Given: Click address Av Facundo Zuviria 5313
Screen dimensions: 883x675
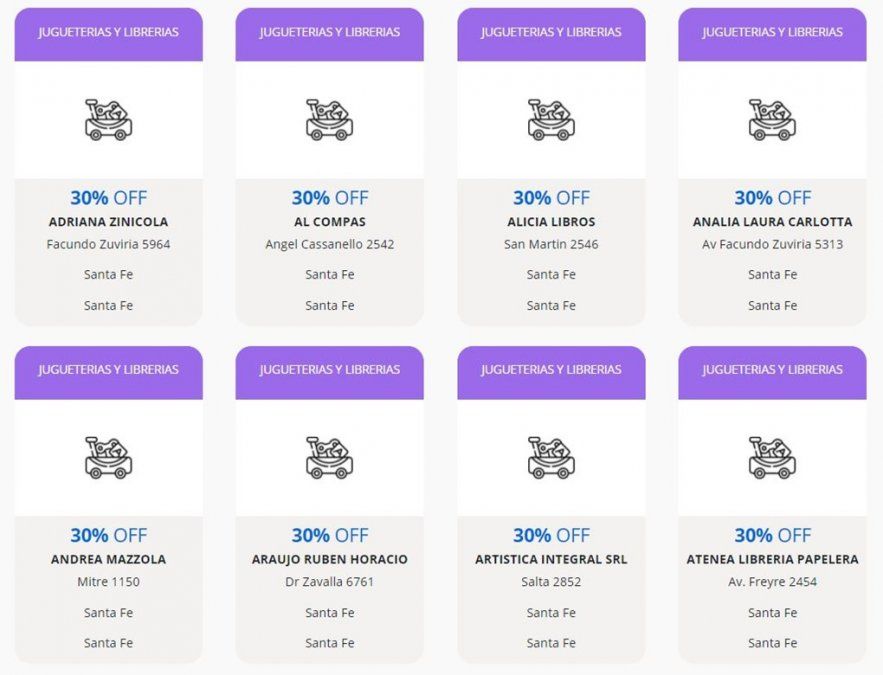Looking at the screenshot, I should tap(772, 244).
